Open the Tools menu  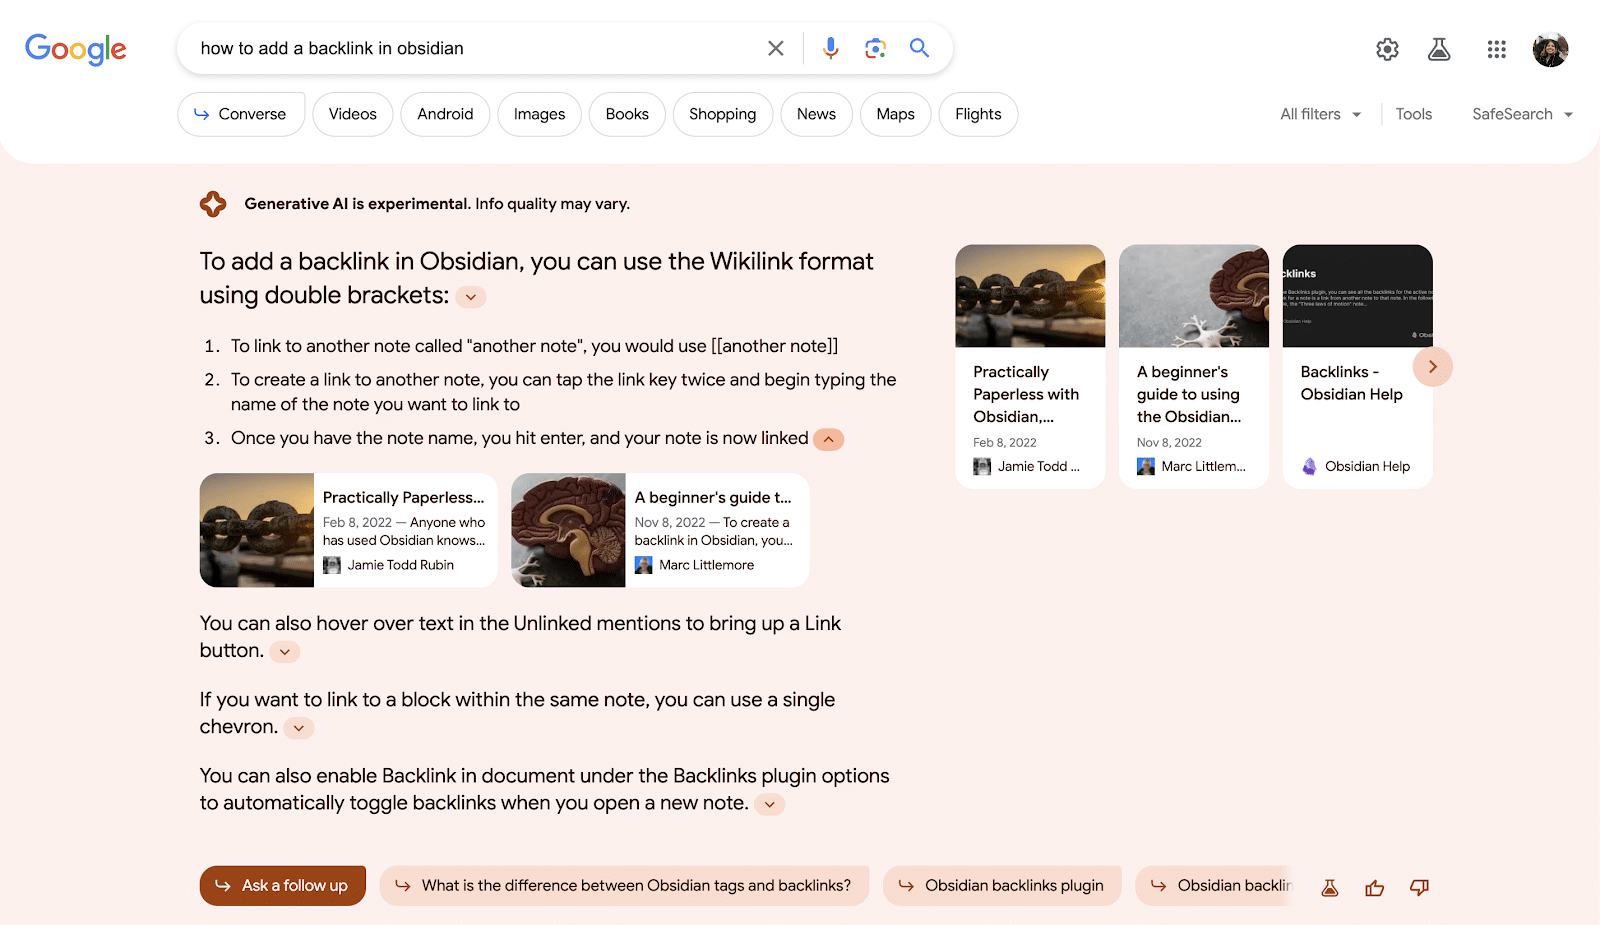tap(1414, 114)
